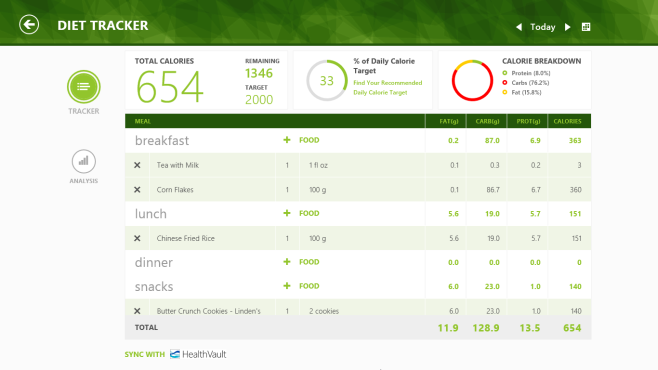Go to next day arrow
Image resolution: width=658 pixels, height=370 pixels.
point(568,27)
